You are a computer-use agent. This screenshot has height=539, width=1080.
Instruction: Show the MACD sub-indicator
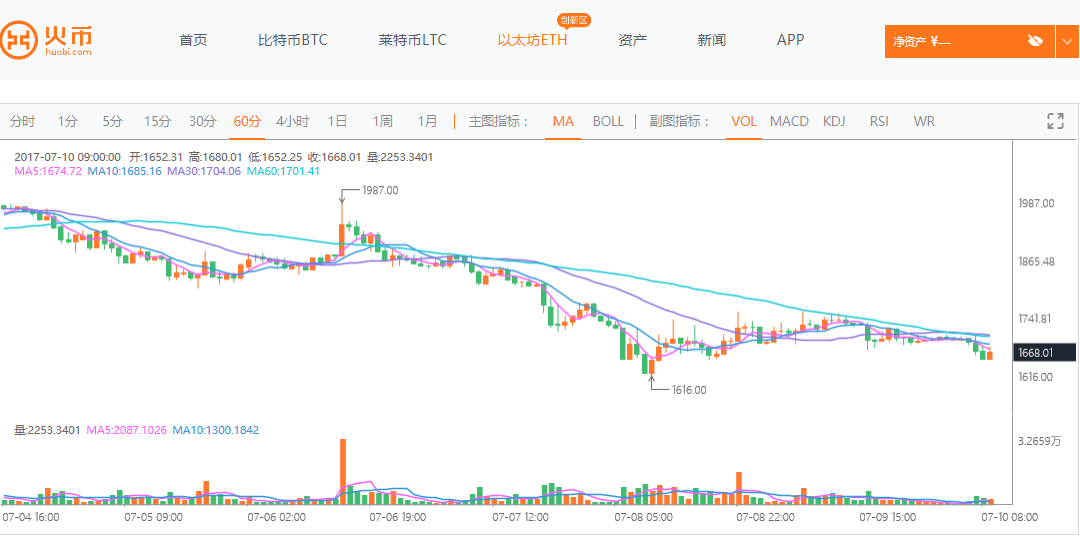tap(789, 121)
